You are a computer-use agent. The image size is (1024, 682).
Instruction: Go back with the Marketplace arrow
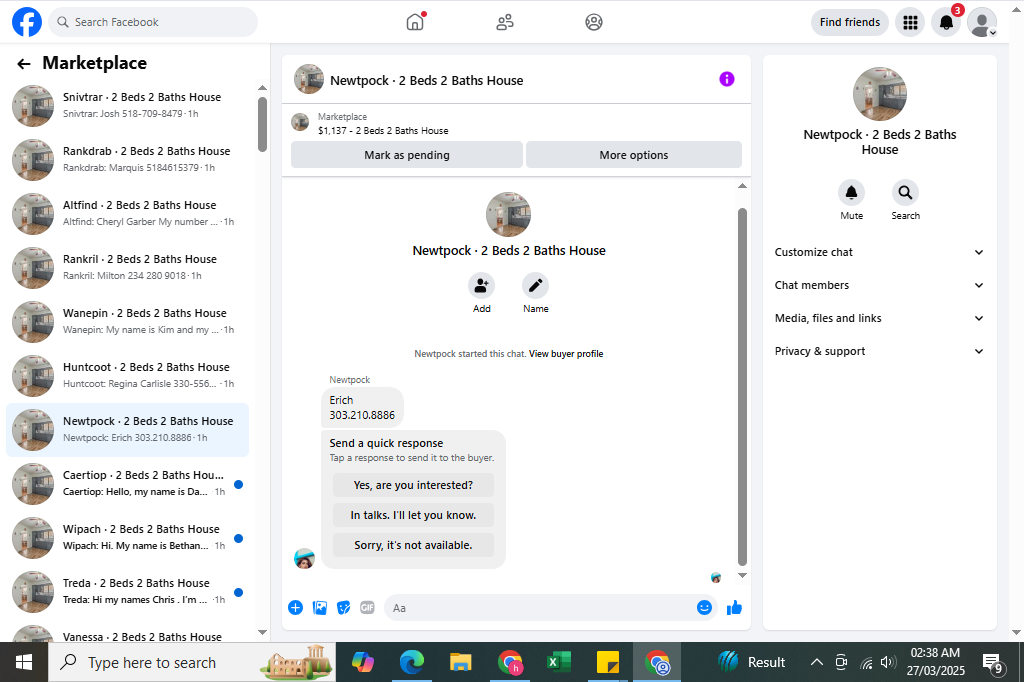pos(24,63)
